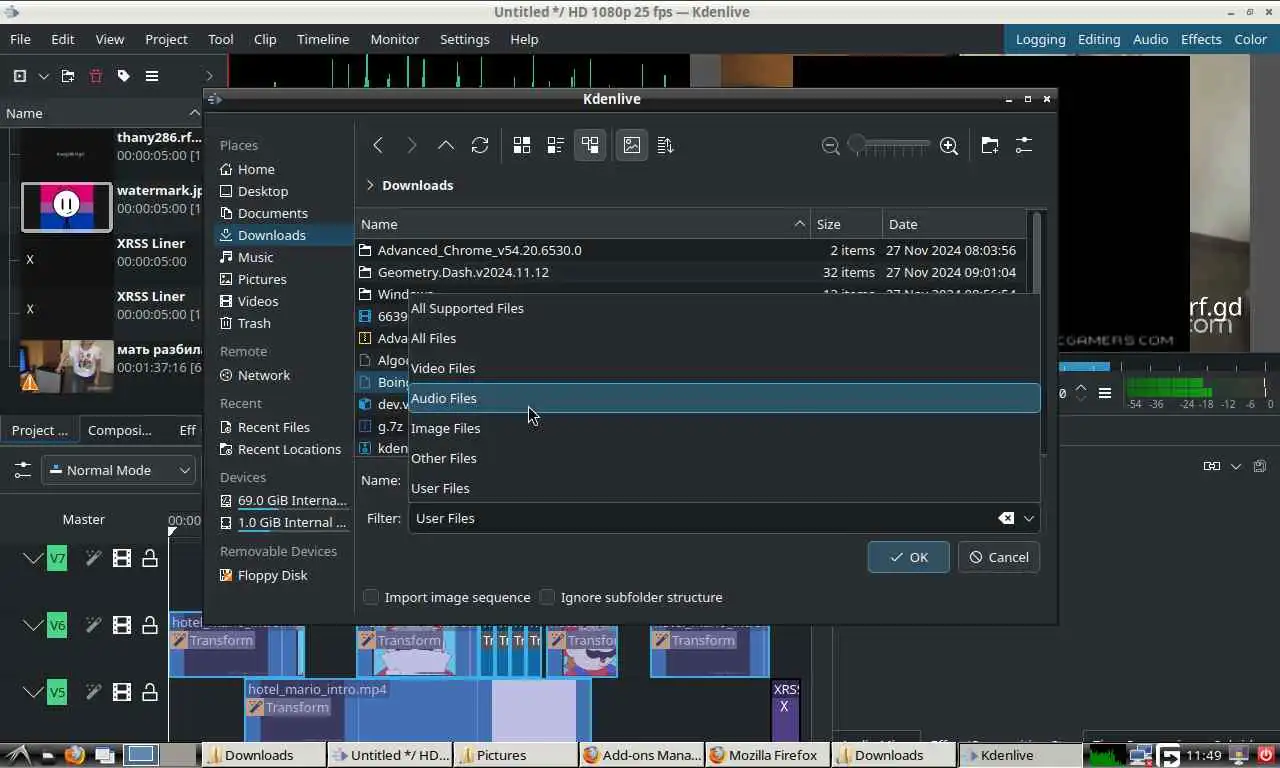Hide video on track V6

[122, 625]
